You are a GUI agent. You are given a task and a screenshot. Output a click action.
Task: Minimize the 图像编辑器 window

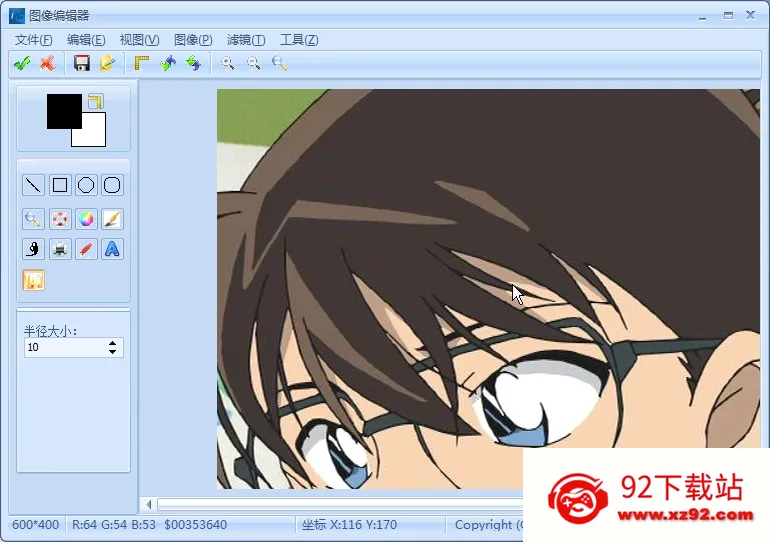tap(703, 16)
